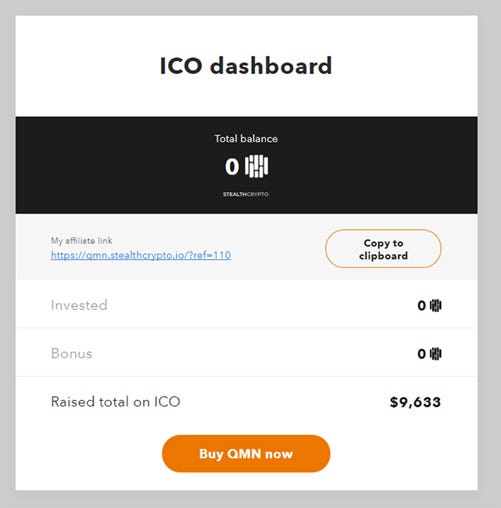Click the Invested amount value 0
Screen dimensions: 501x508
tap(422, 305)
